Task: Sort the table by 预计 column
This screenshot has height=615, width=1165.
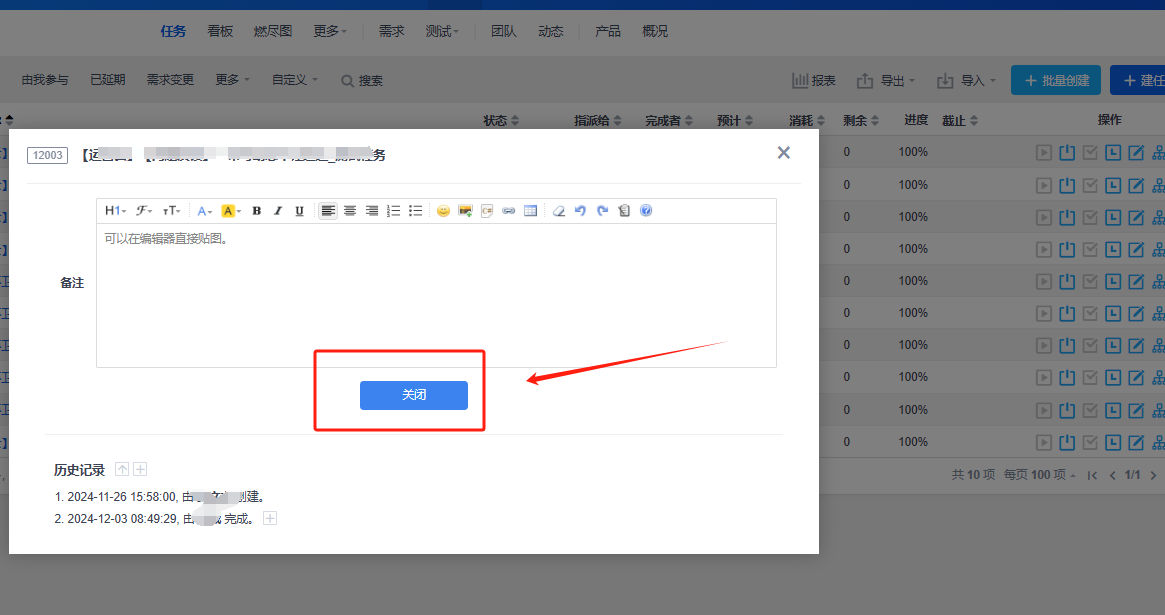Action: [735, 120]
